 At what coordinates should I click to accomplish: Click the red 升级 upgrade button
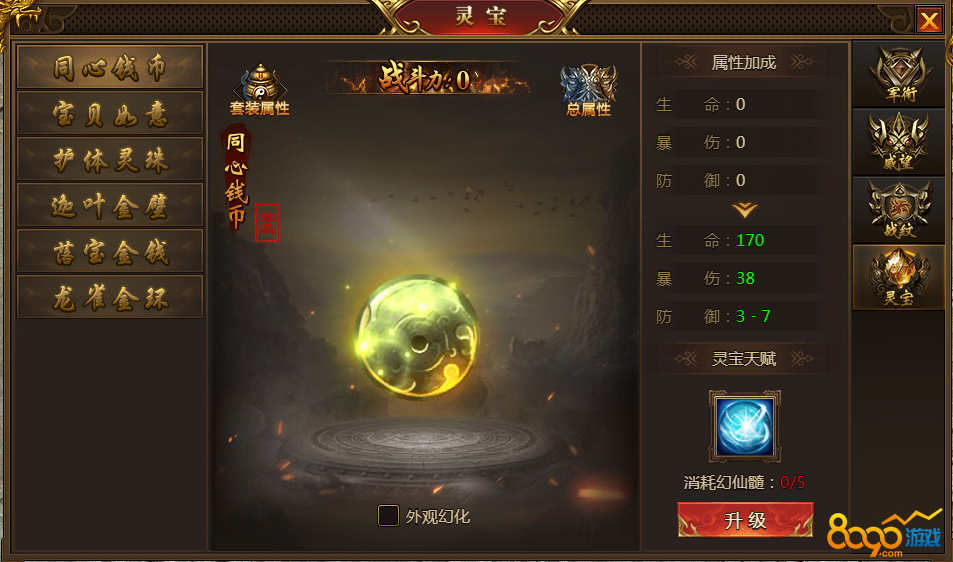745,520
